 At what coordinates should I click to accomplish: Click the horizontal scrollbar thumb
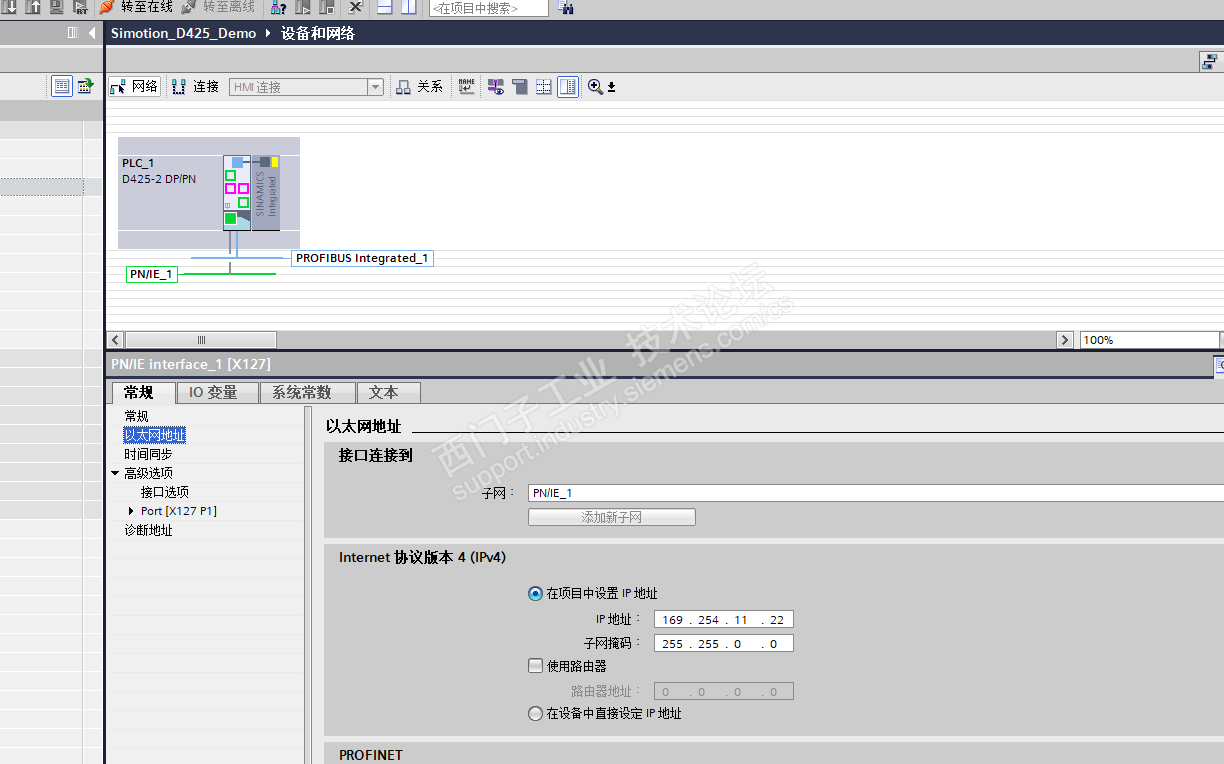pos(201,340)
